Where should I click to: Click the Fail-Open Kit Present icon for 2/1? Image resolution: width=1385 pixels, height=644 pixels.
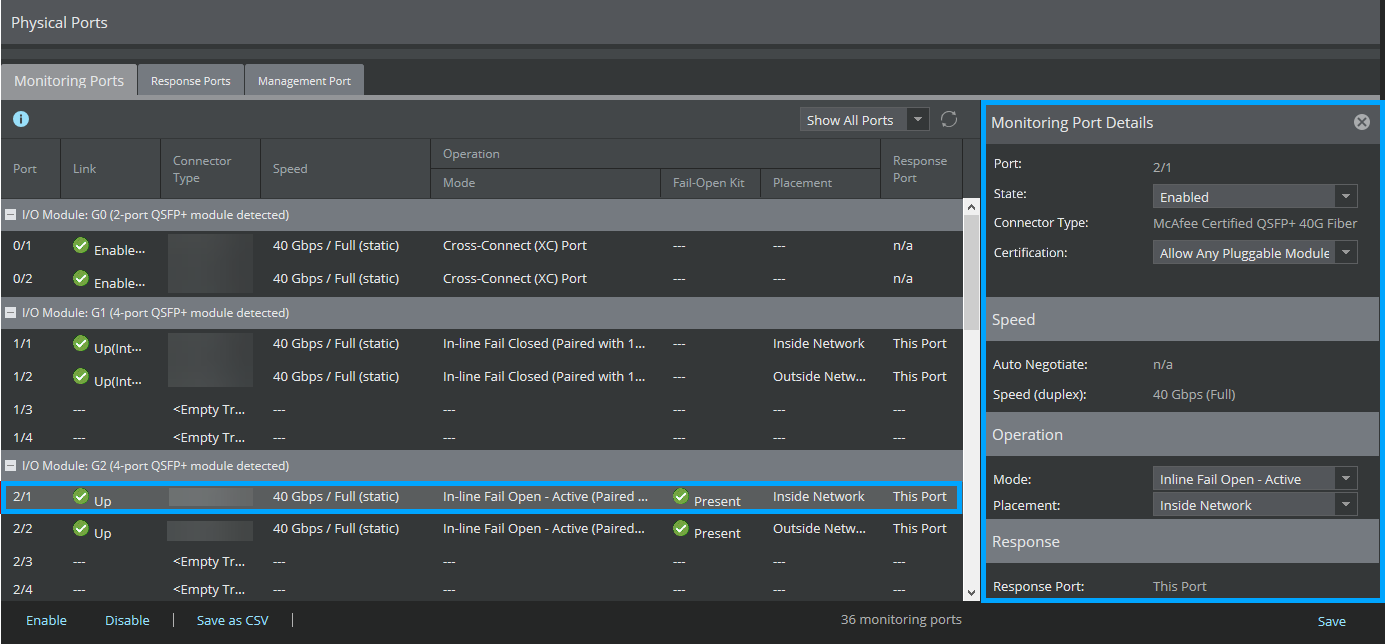pos(681,496)
